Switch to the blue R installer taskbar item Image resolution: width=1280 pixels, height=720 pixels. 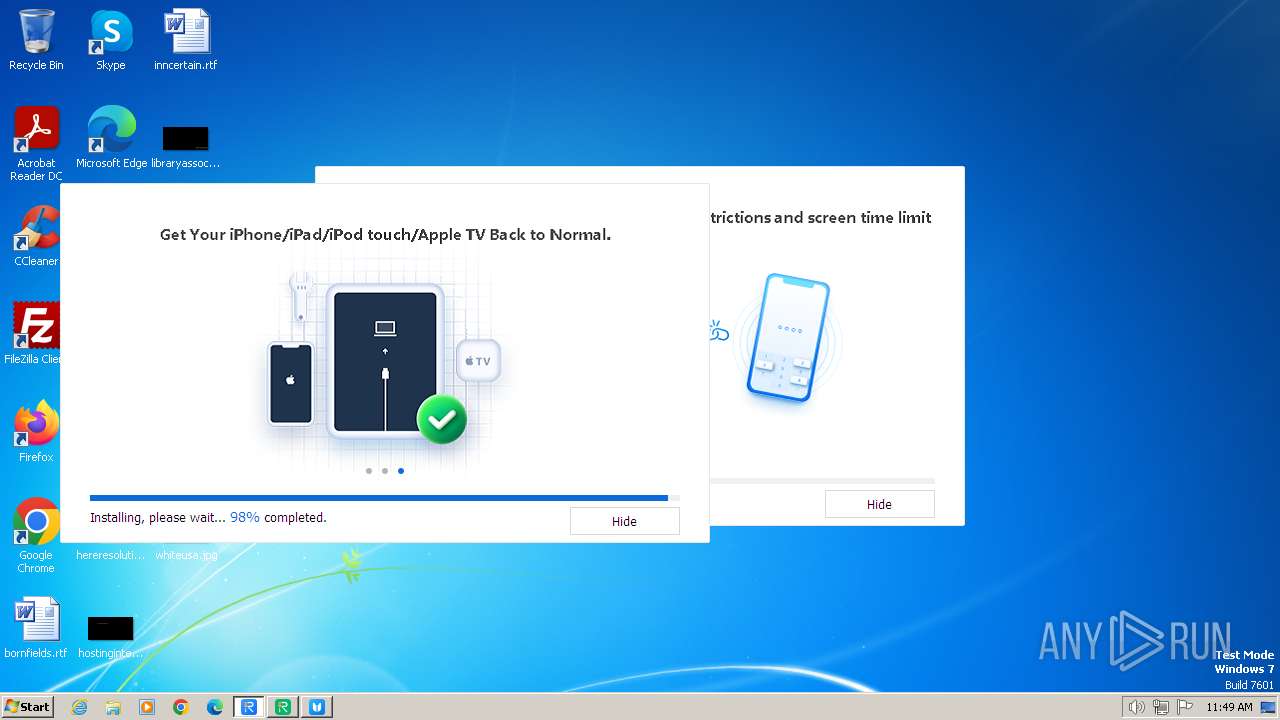click(249, 707)
